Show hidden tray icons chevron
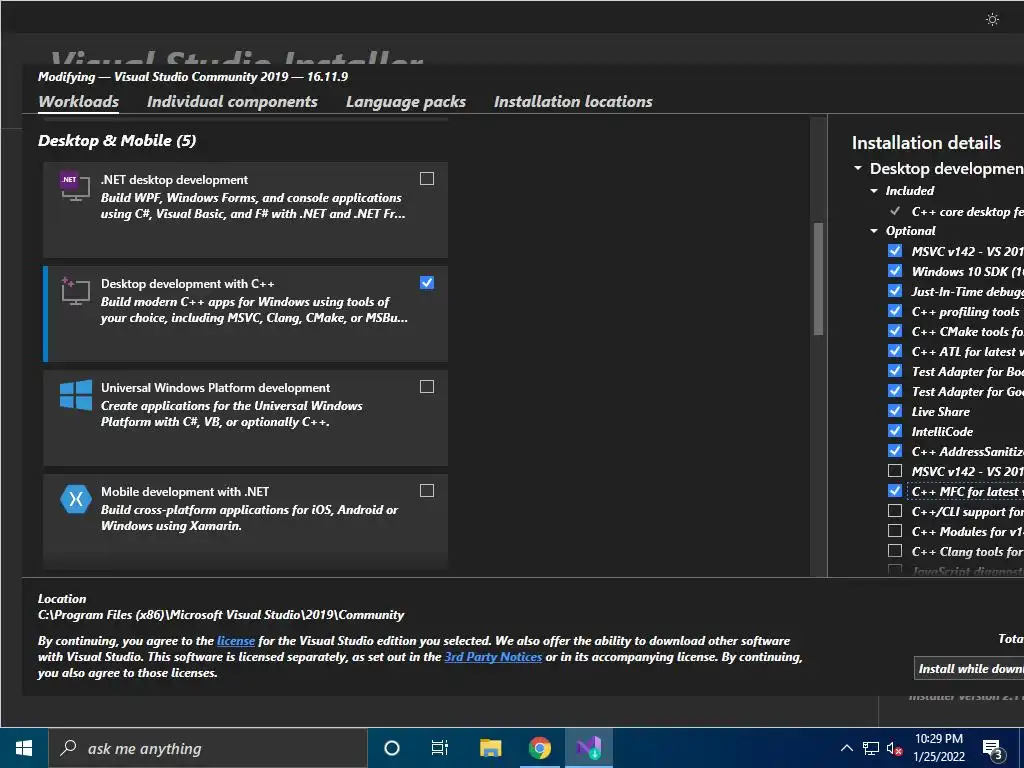The width and height of the screenshot is (1024, 768). (846, 748)
